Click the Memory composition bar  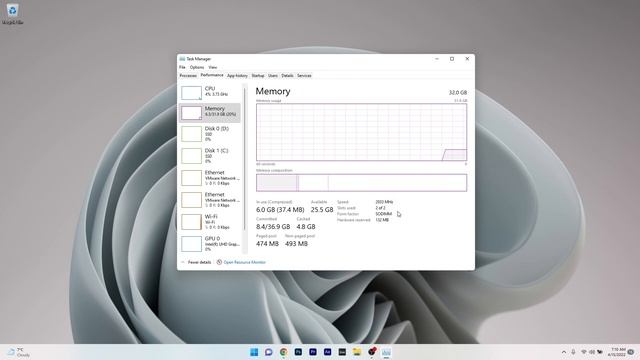coord(361,182)
